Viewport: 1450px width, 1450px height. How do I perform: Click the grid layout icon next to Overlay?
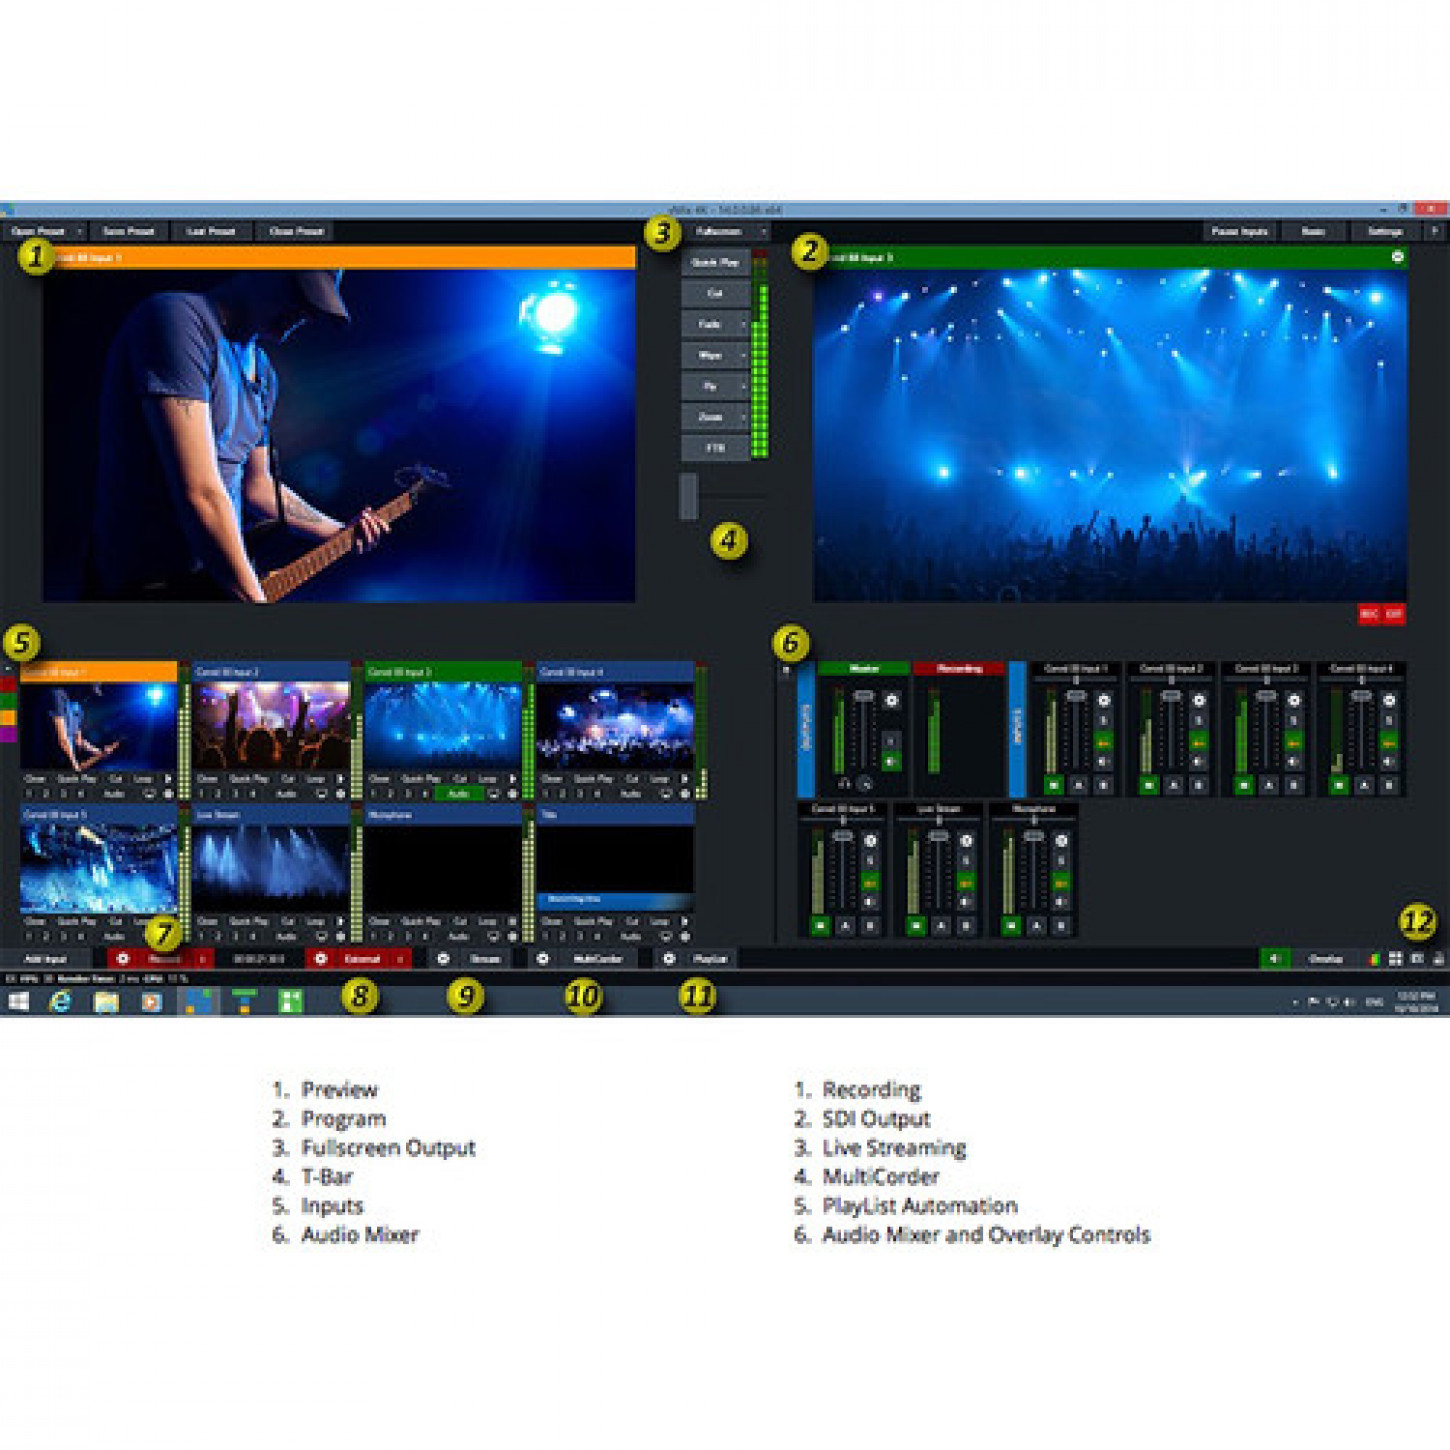[1395, 959]
